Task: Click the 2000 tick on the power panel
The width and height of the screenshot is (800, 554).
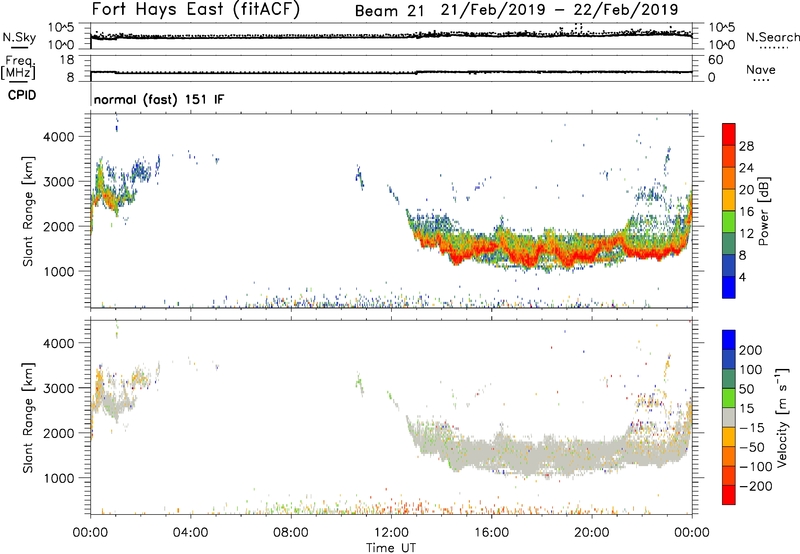Action: click(x=58, y=226)
